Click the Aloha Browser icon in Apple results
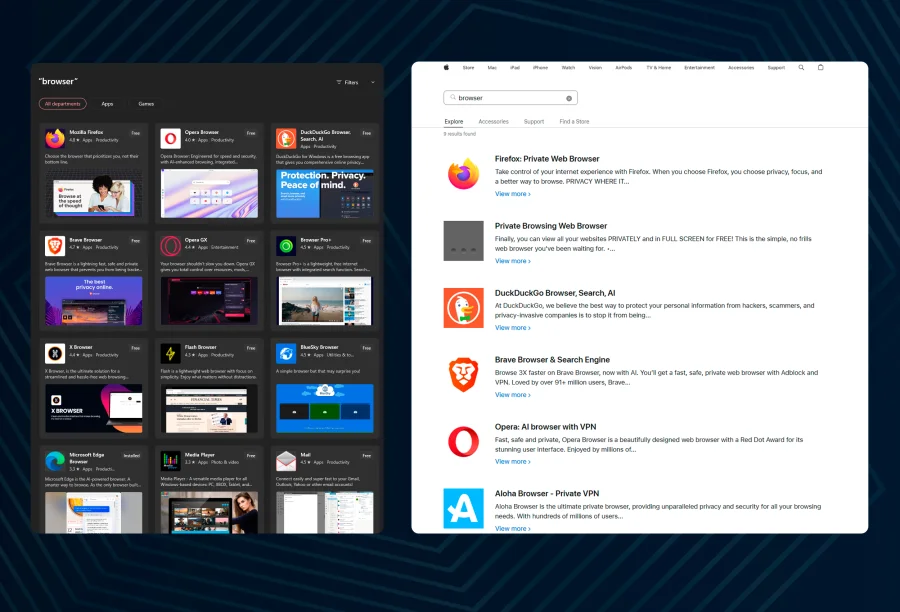This screenshot has width=900, height=612. pyautogui.click(x=463, y=508)
